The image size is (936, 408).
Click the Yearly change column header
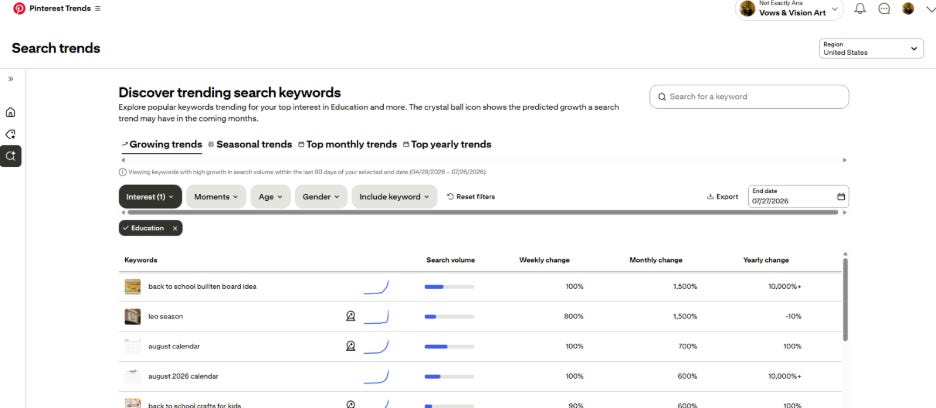(x=766, y=260)
